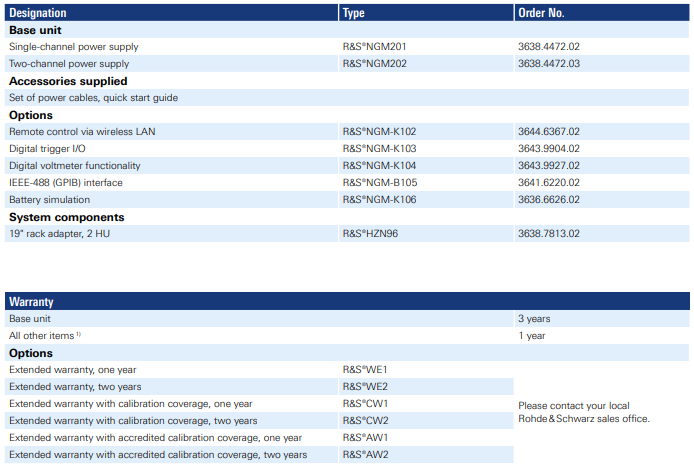Click type R&S NGM-K102
694x467 pixels.
[379, 132]
